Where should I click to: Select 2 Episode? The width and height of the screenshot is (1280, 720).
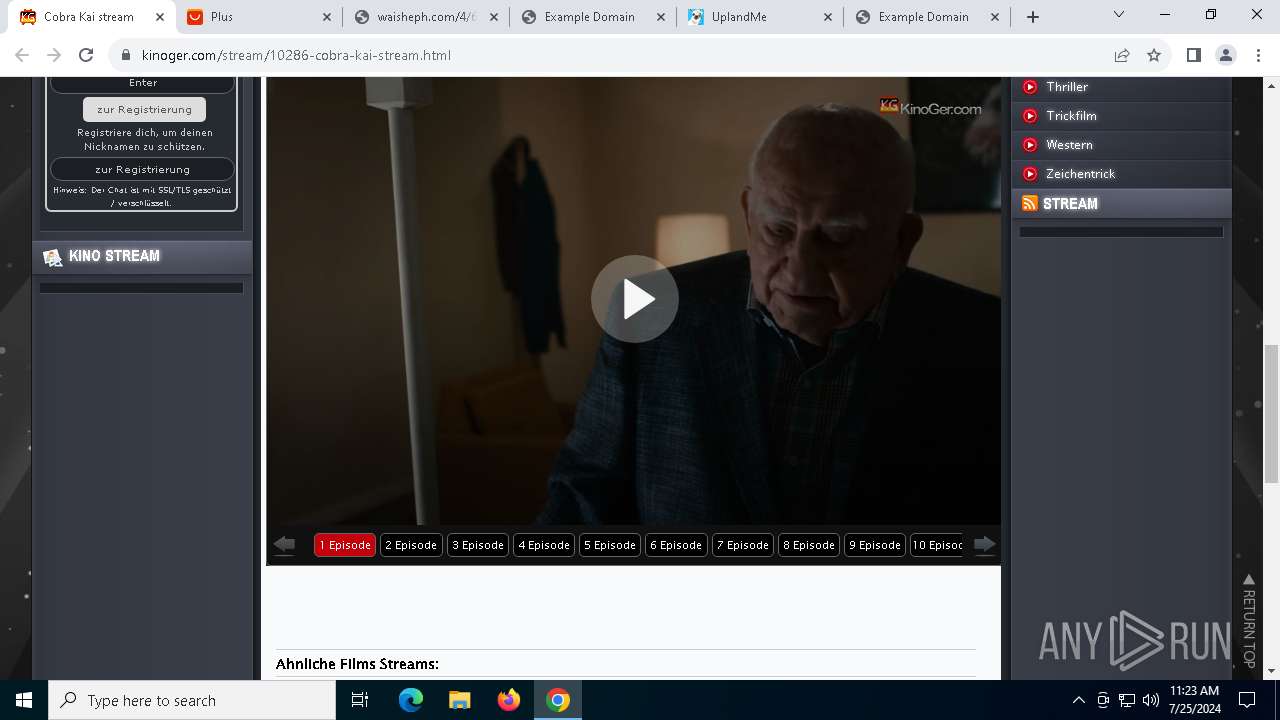[x=411, y=545]
